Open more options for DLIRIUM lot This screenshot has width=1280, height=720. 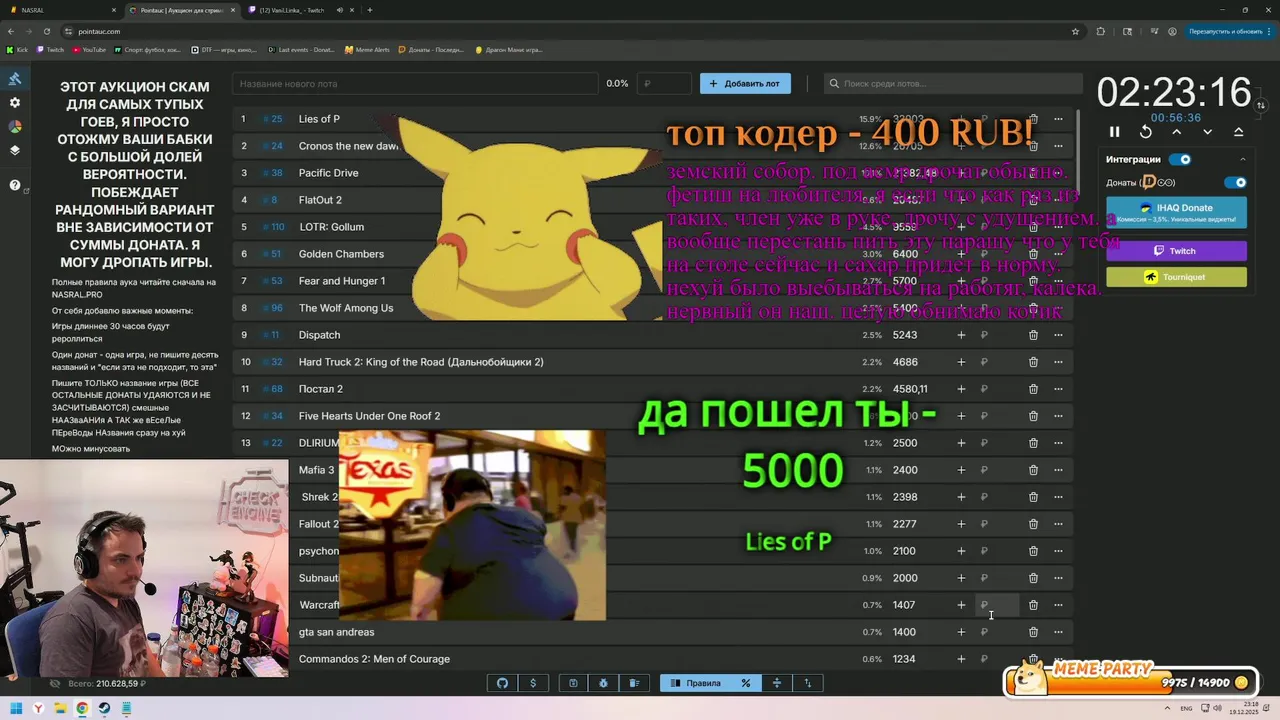click(x=1058, y=443)
